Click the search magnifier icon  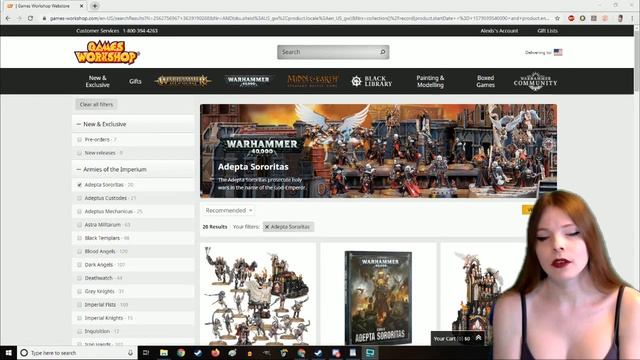tap(382, 52)
